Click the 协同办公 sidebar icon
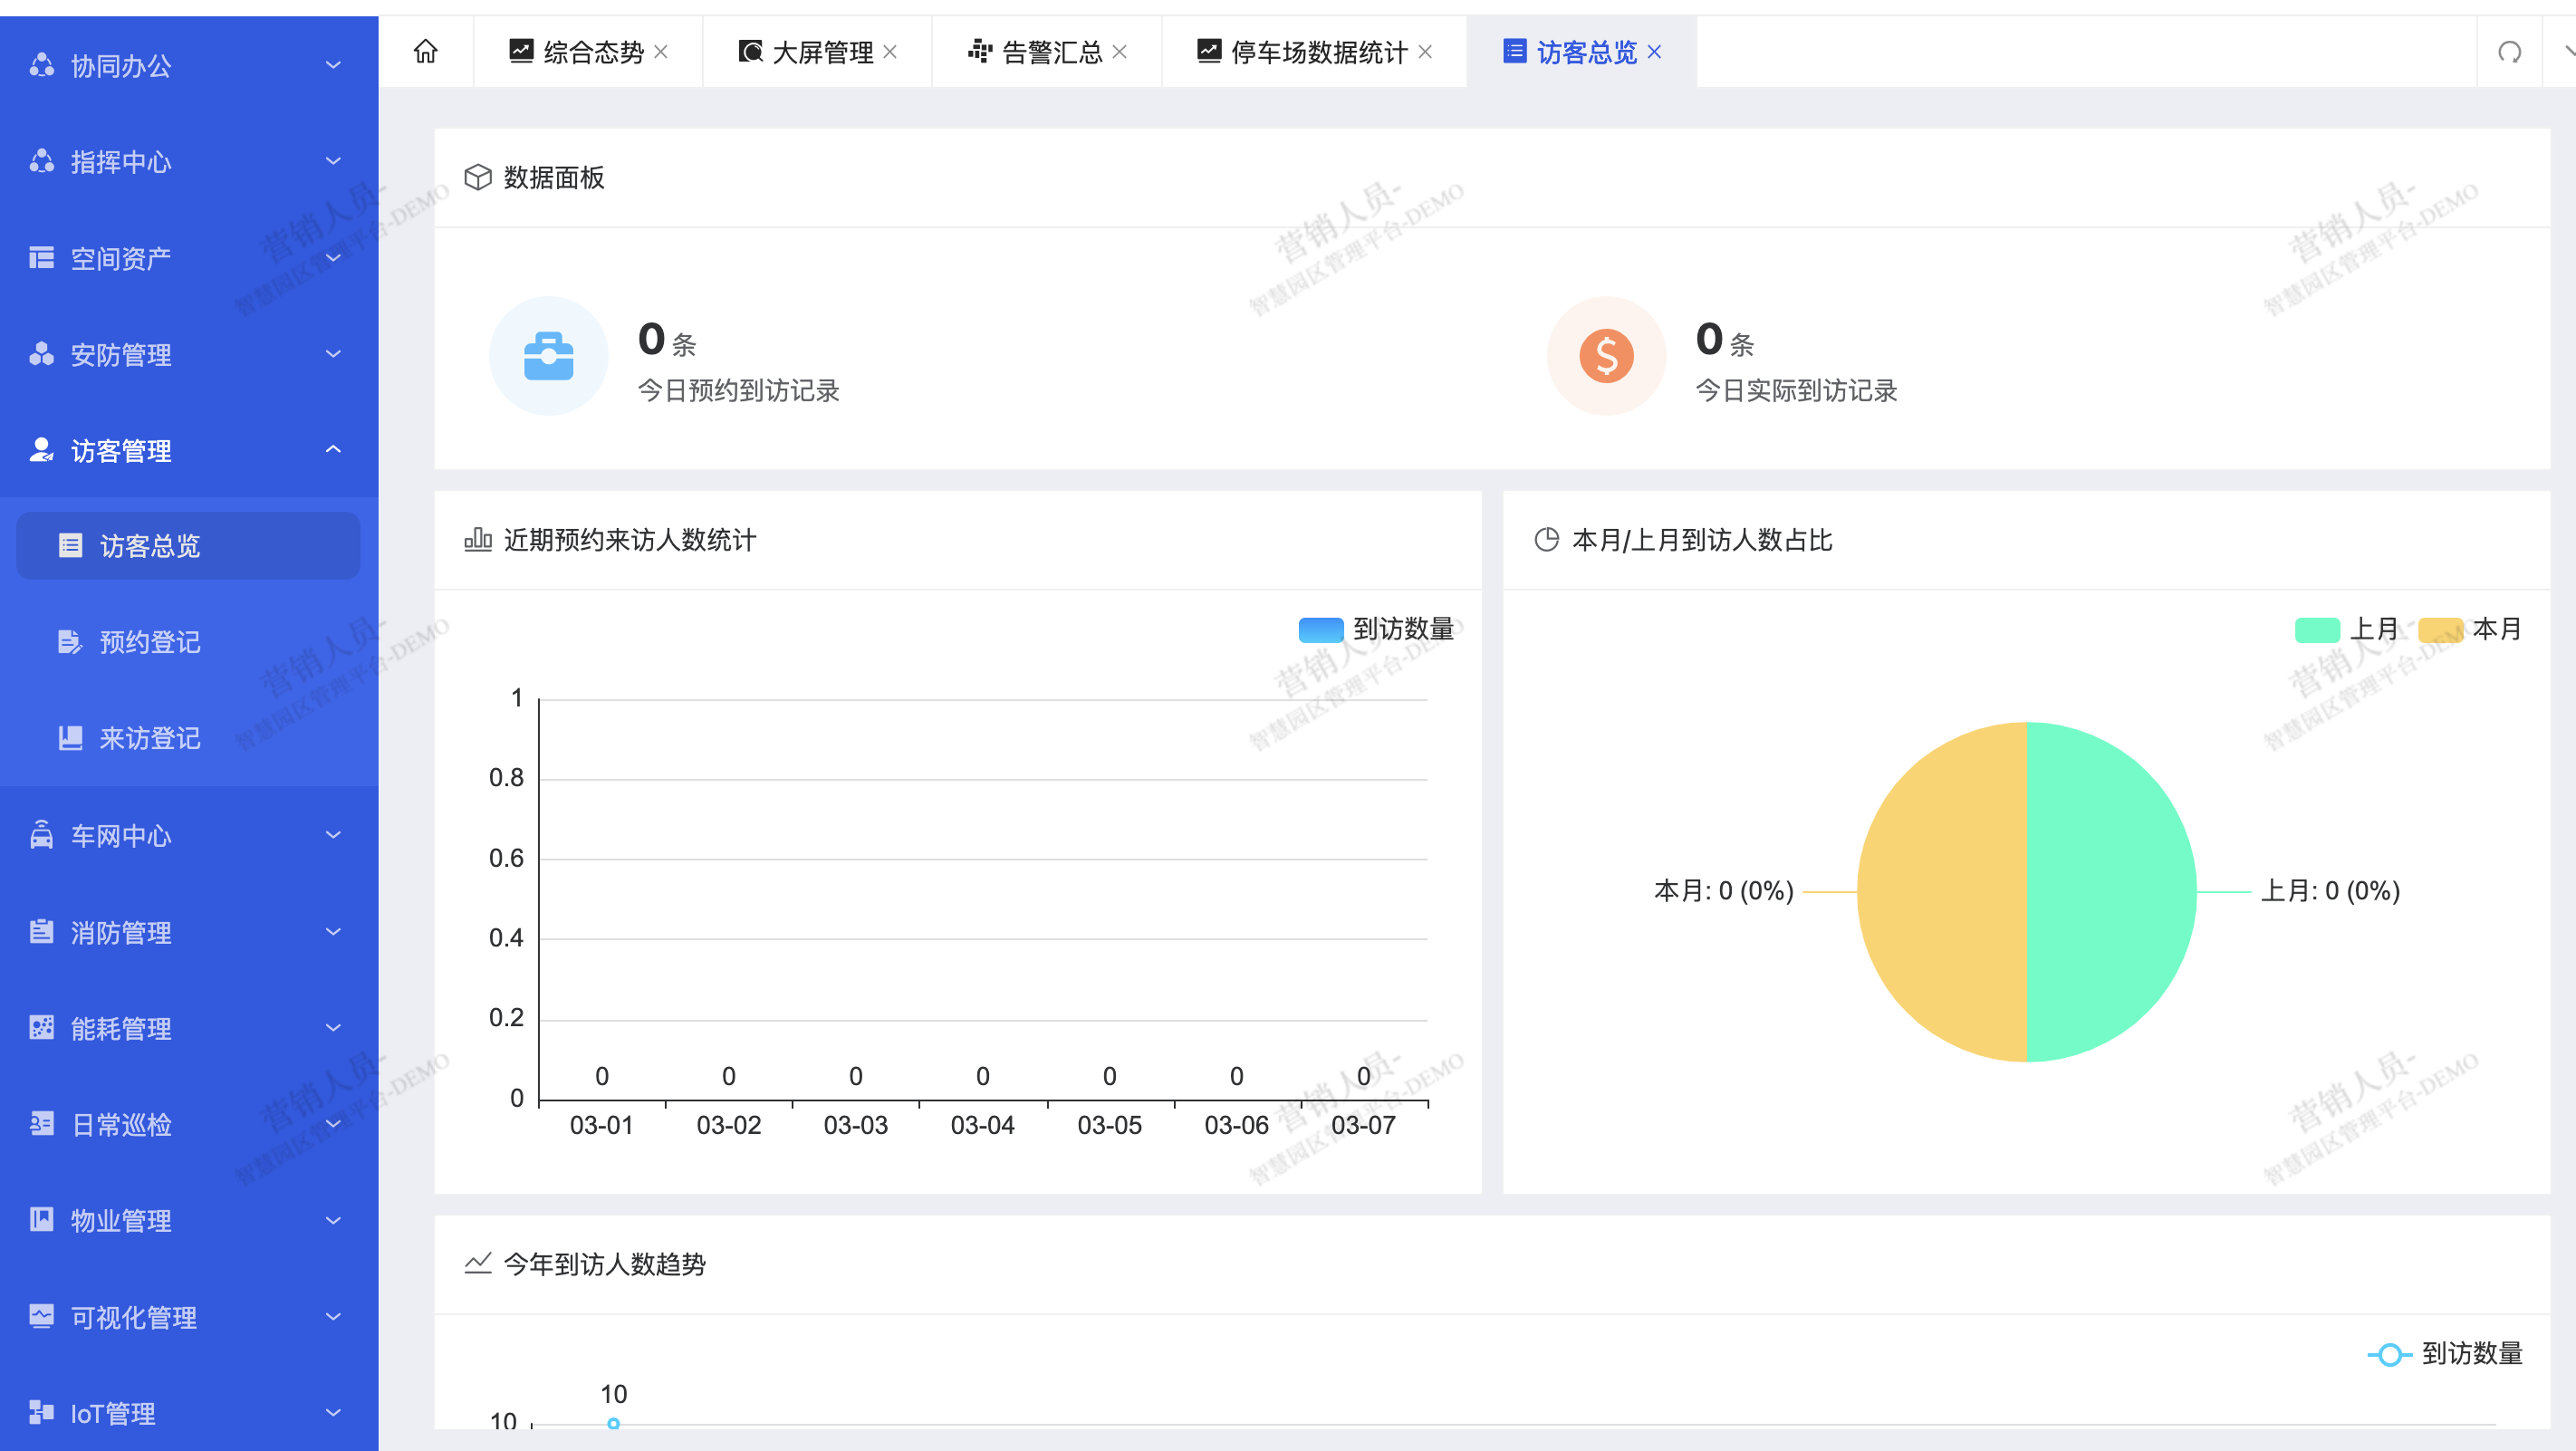The width and height of the screenshot is (2576, 1451). 41,65
